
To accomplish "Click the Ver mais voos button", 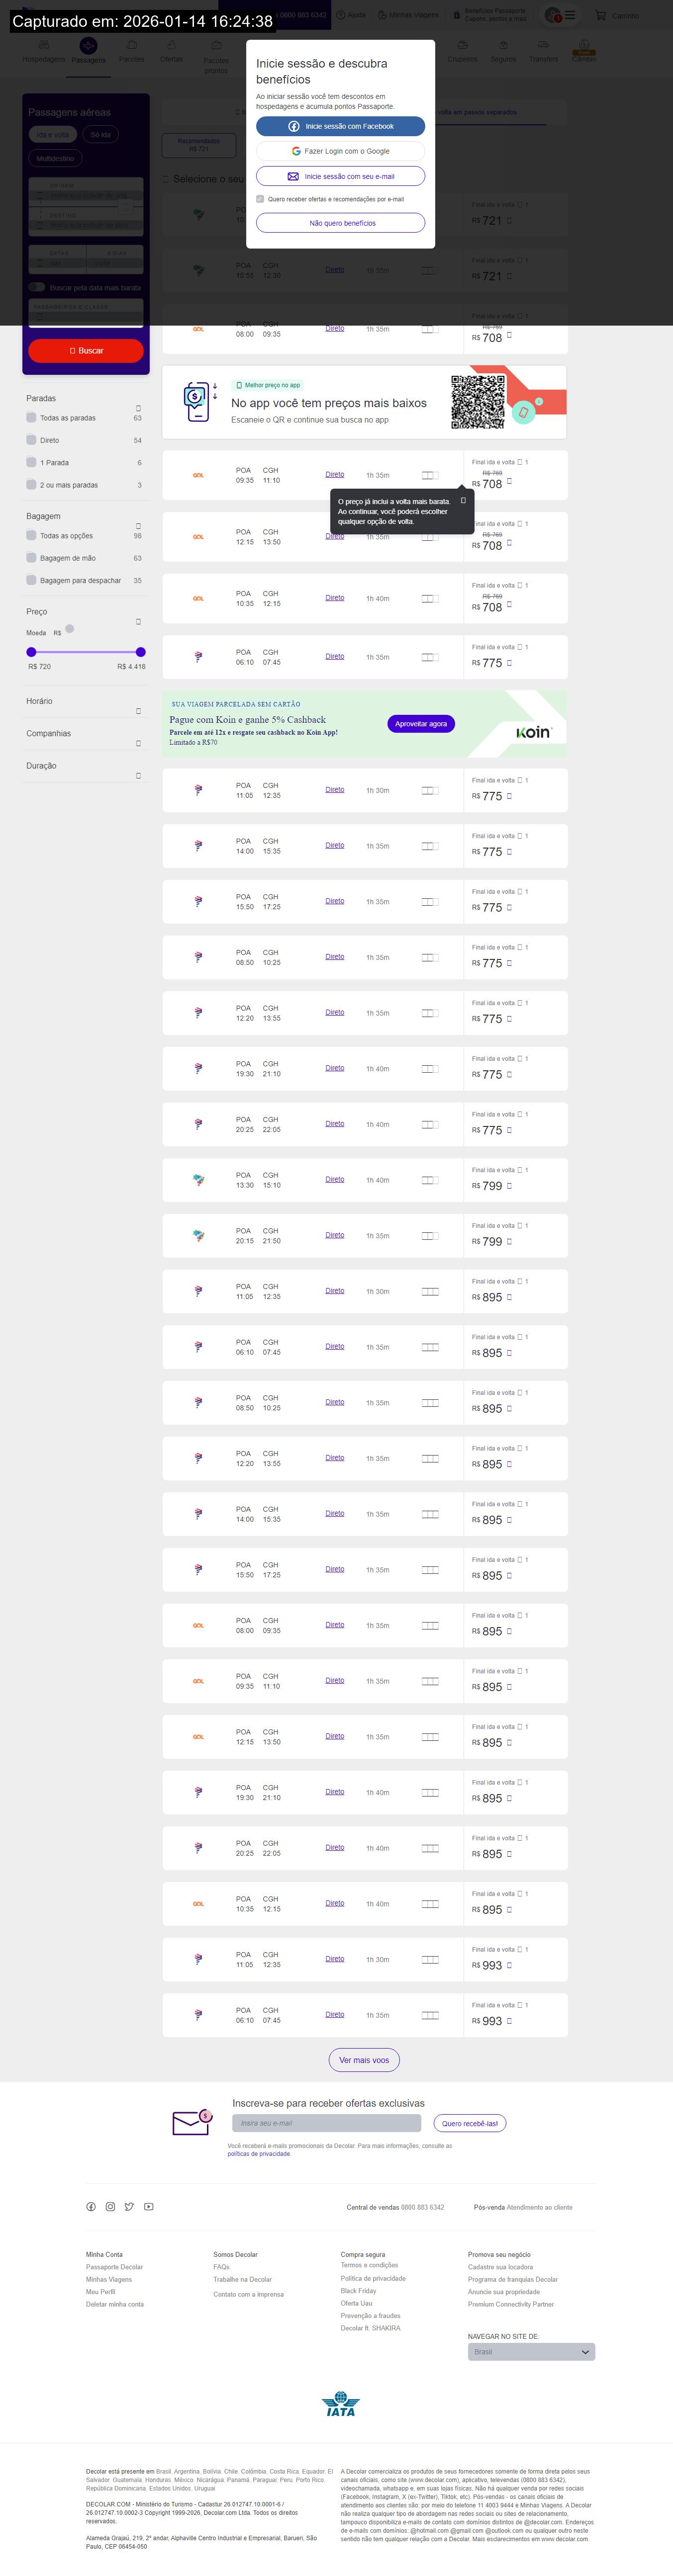I will (x=364, y=2059).
